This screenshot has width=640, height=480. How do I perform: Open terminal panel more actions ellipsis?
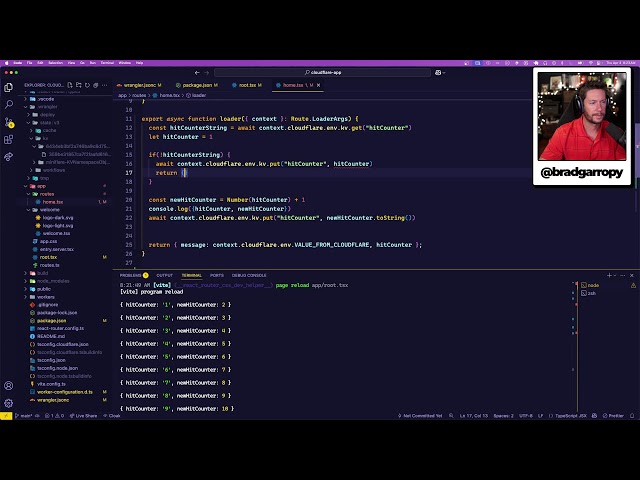(622, 276)
